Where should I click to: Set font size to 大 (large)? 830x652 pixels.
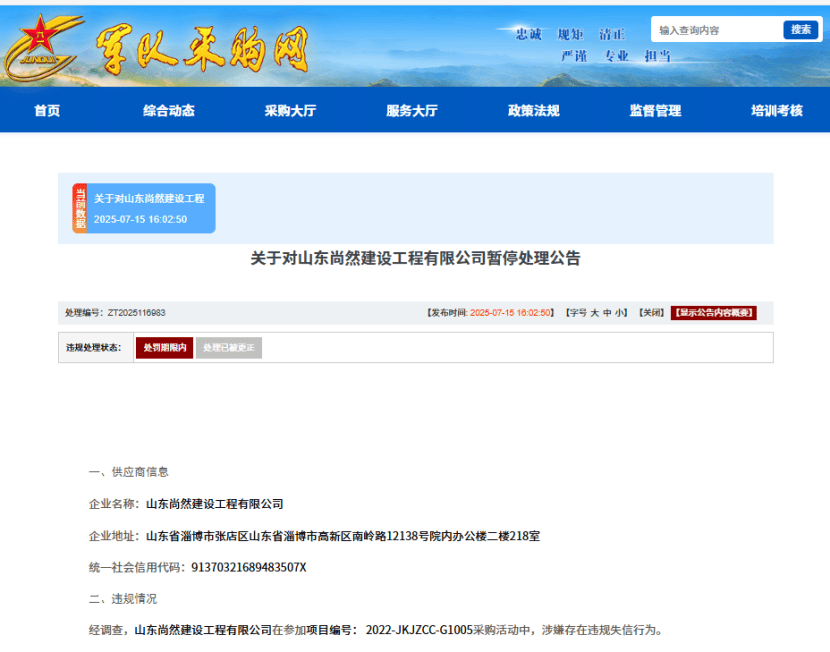point(594,313)
